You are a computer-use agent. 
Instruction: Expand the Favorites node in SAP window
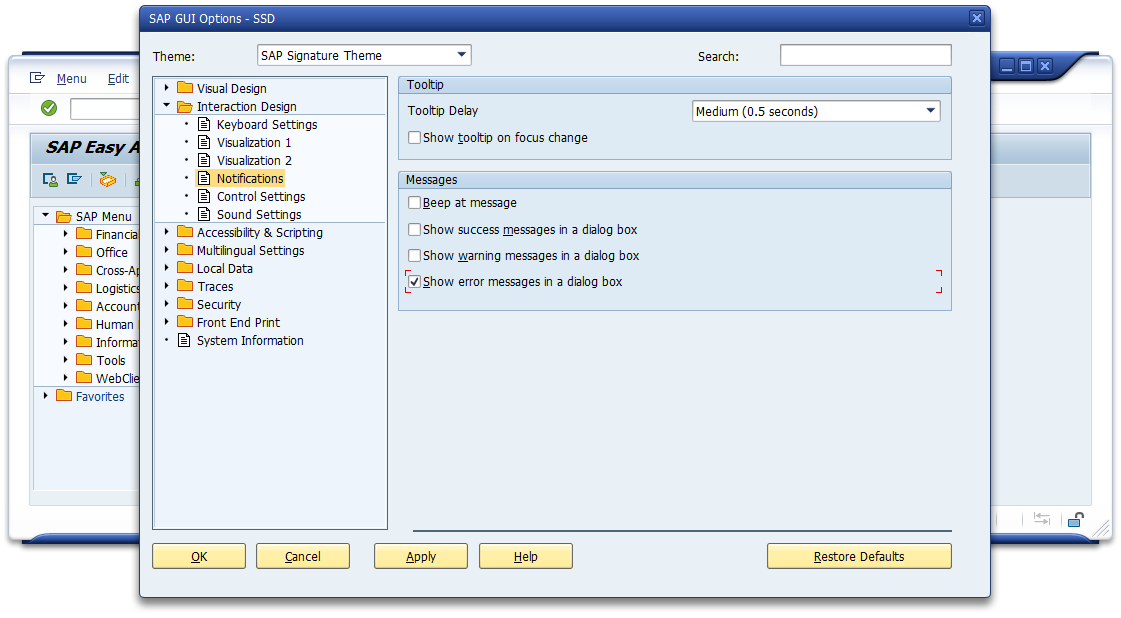click(45, 395)
